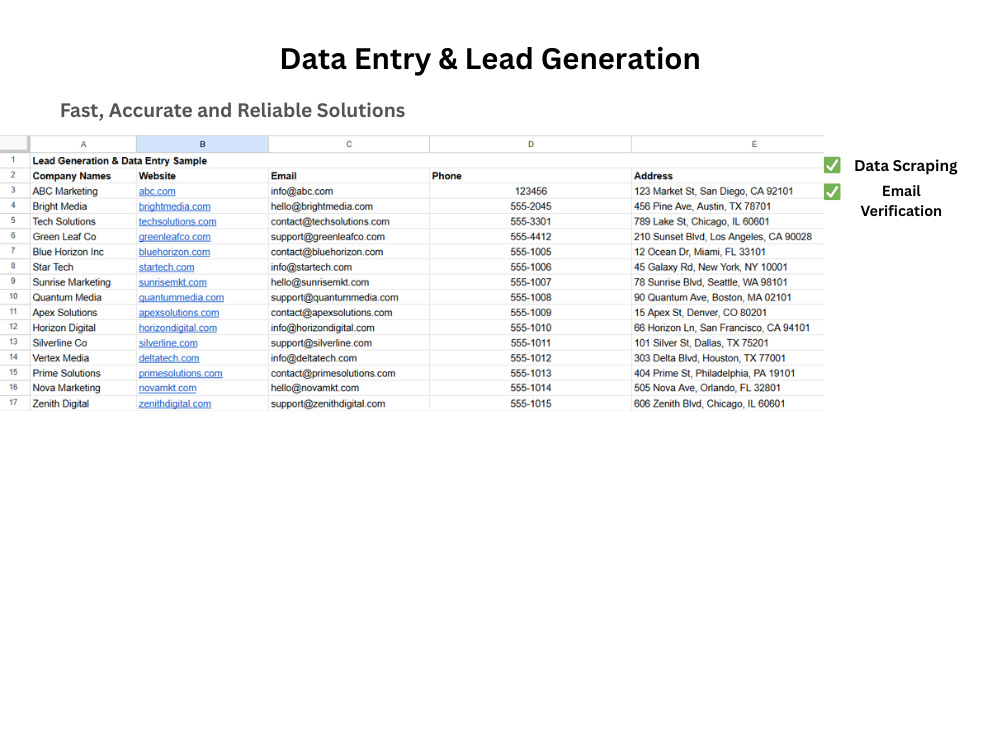This screenshot has width=1000, height=750.
Task: Click address '66 Horizon Ln, San Francisco, CA 94101'
Action: point(728,328)
